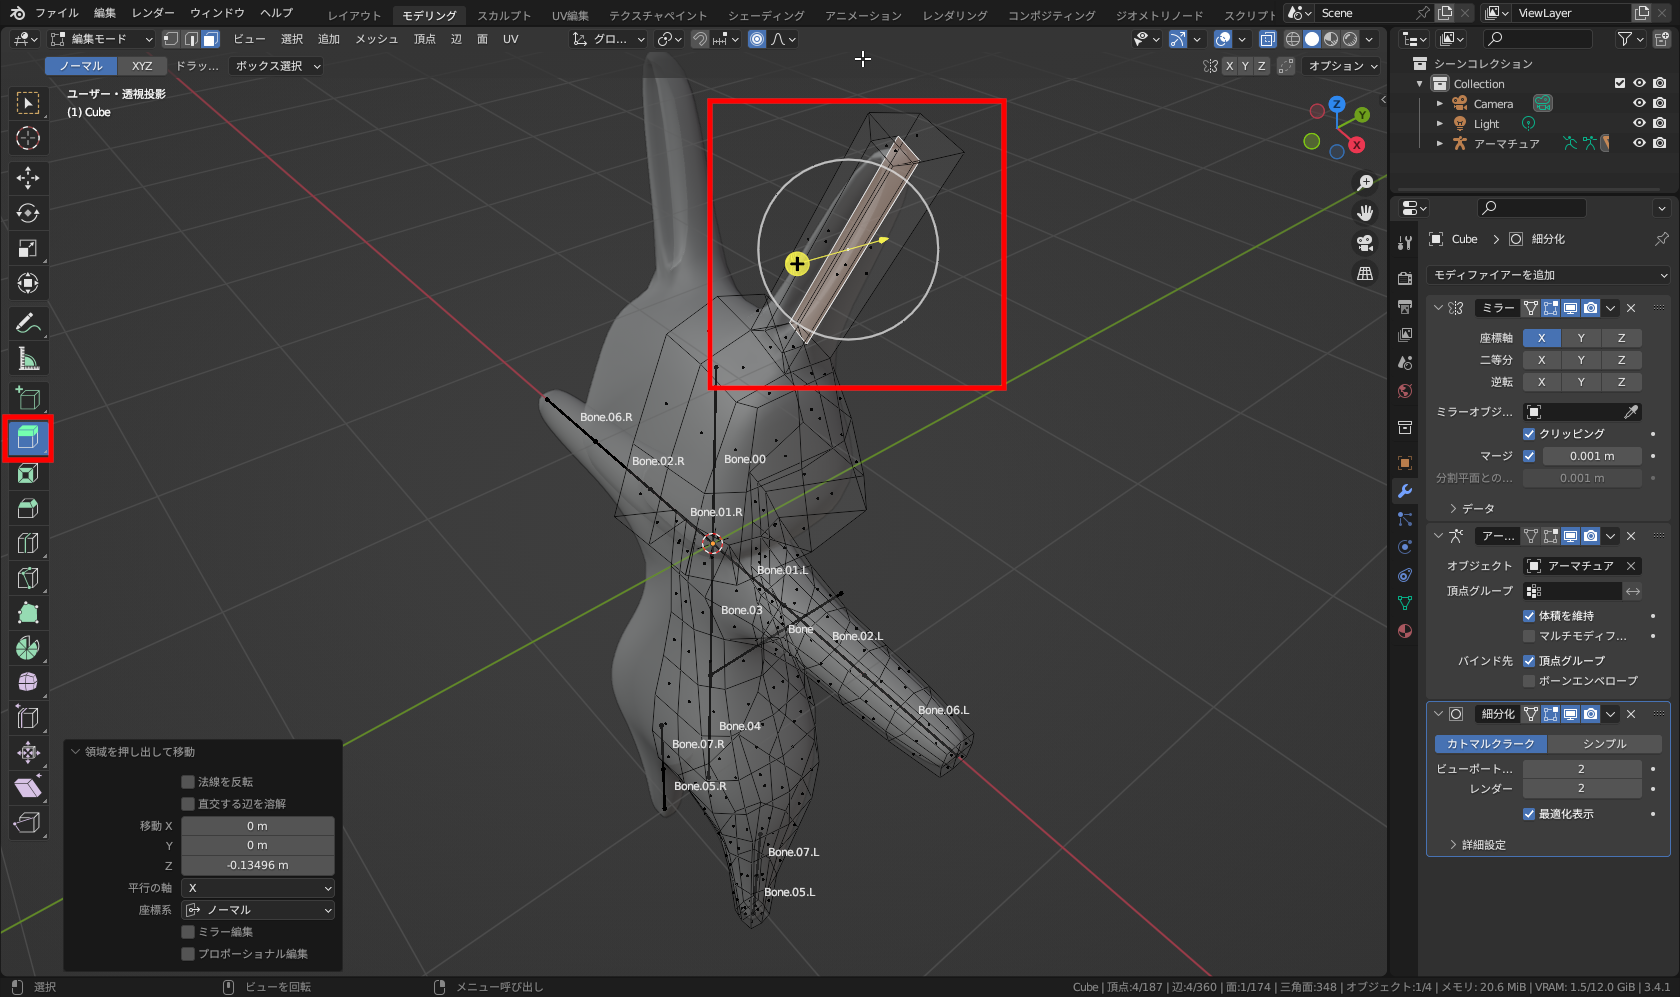
Task: Select the Inset Faces tool
Action: pyautogui.click(x=28, y=473)
